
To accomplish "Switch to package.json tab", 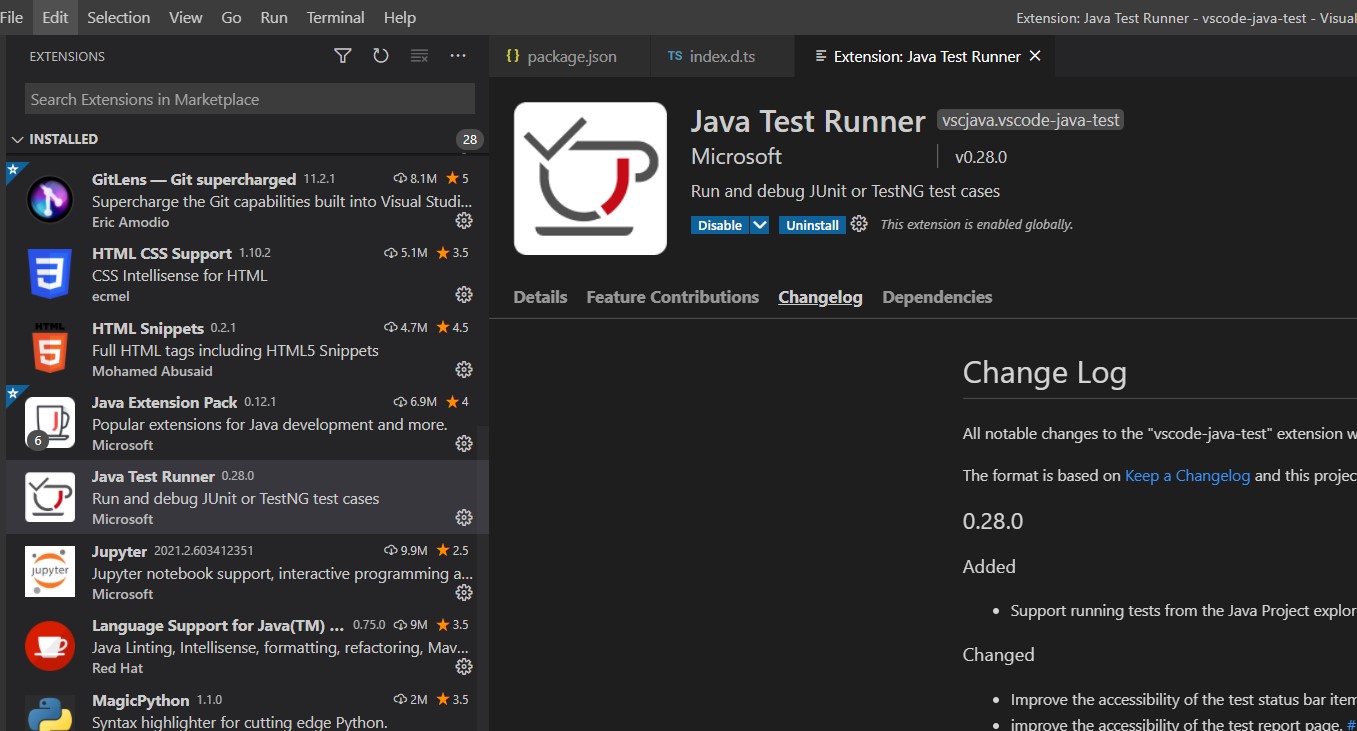I will click(x=570, y=56).
